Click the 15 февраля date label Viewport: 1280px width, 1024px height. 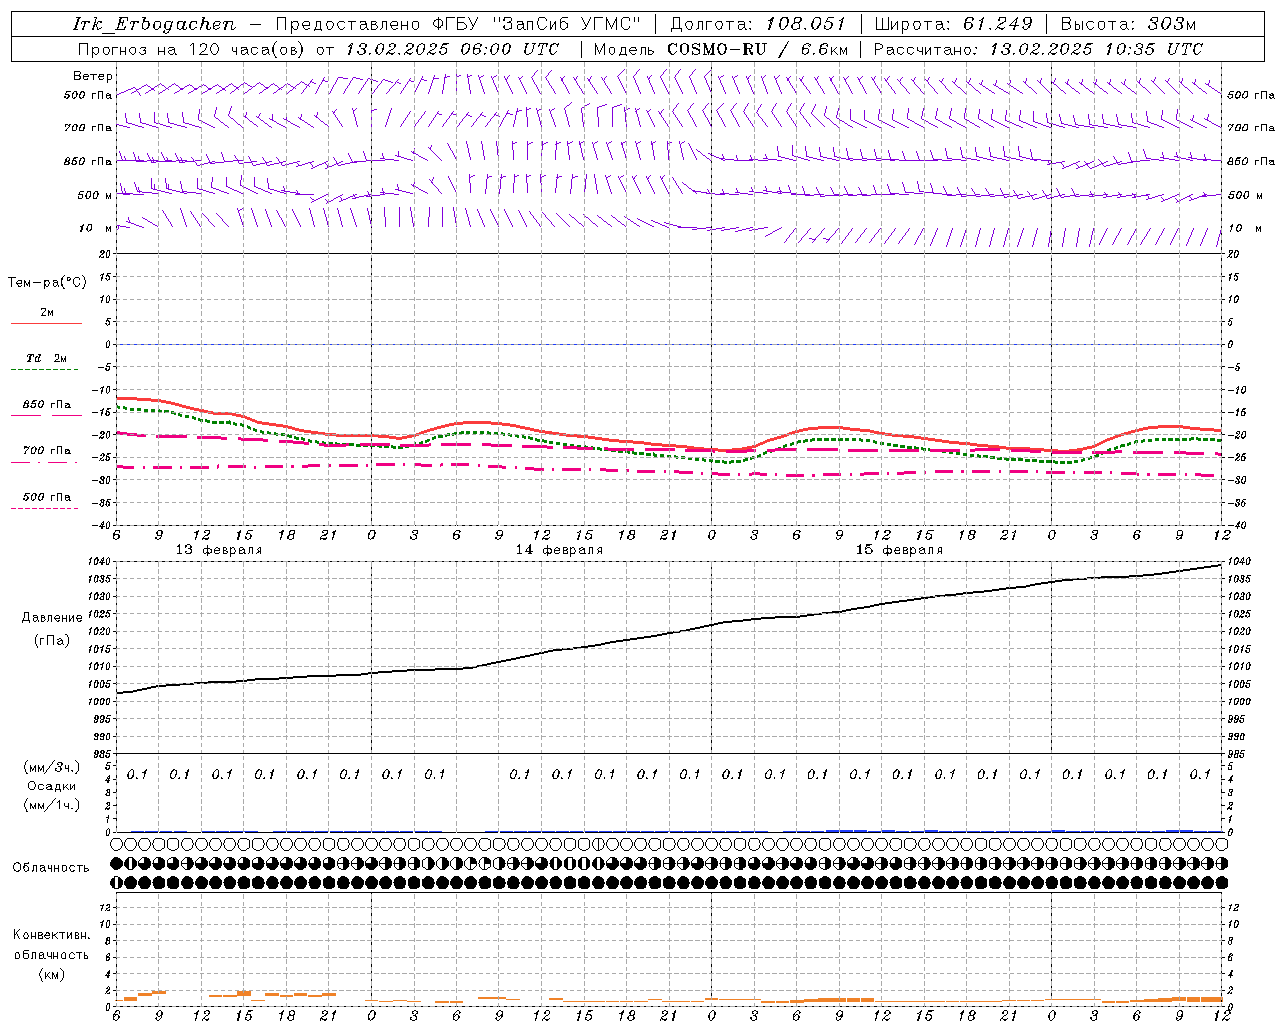point(899,550)
